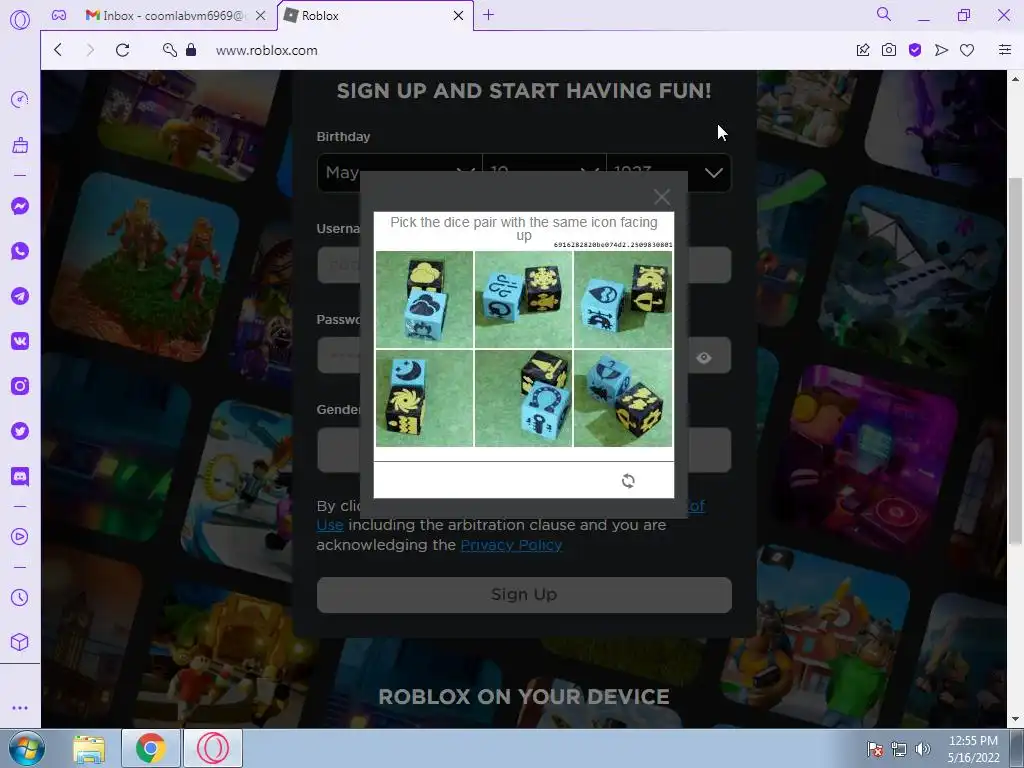Open Instagram in Opera sidebar
This screenshot has width=1024, height=768.
click(20, 386)
